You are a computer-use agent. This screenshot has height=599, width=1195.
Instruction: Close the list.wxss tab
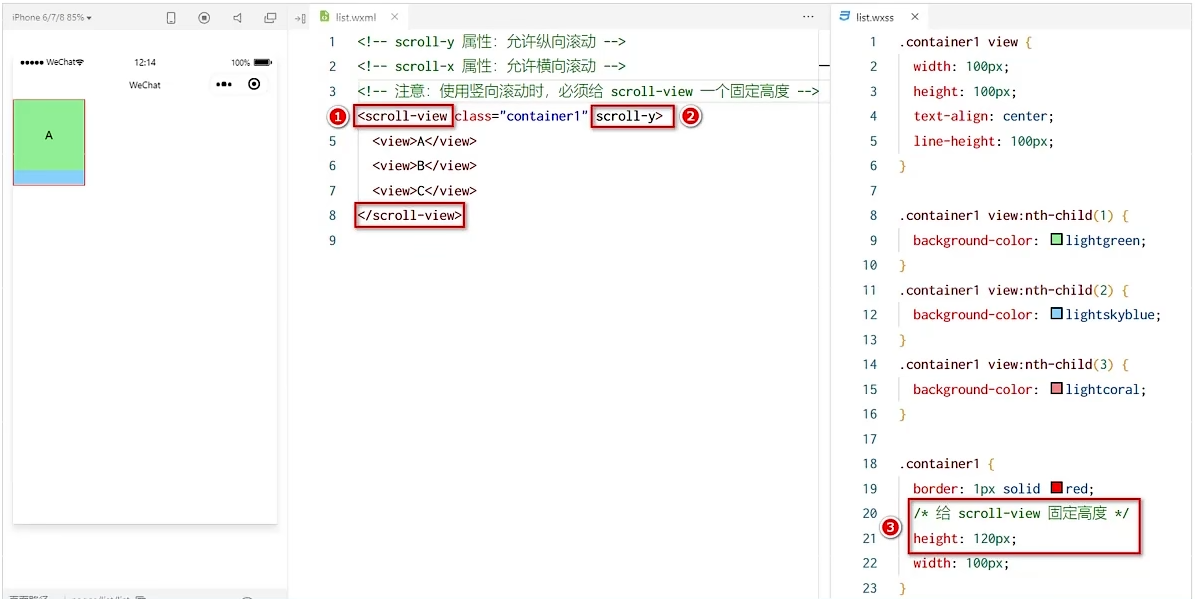(915, 17)
